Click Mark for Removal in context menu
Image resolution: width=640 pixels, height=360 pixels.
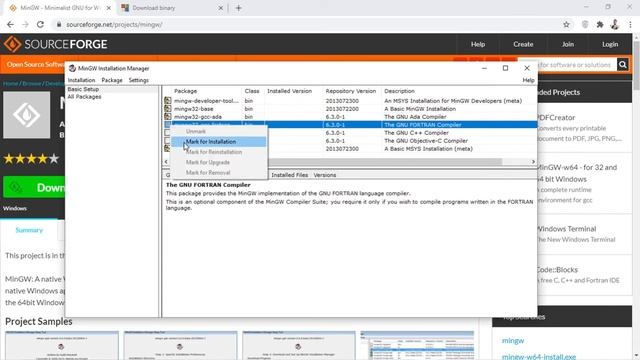[219, 173]
